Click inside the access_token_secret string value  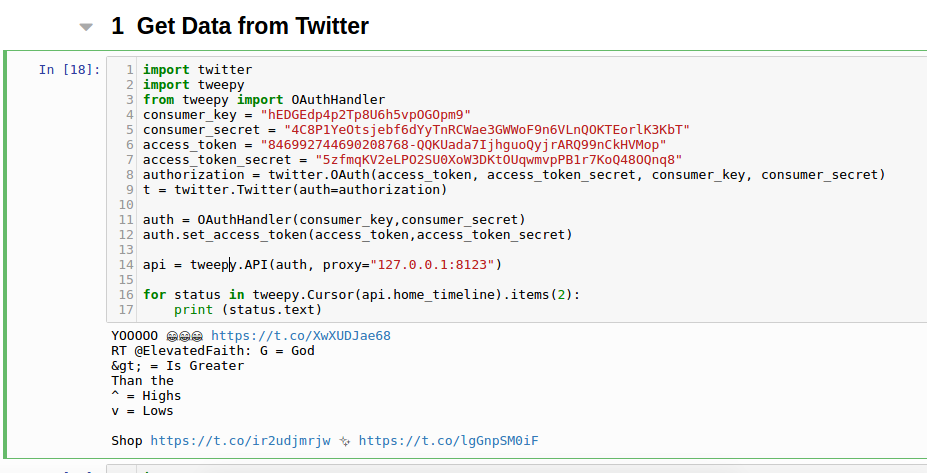[x=498, y=160]
